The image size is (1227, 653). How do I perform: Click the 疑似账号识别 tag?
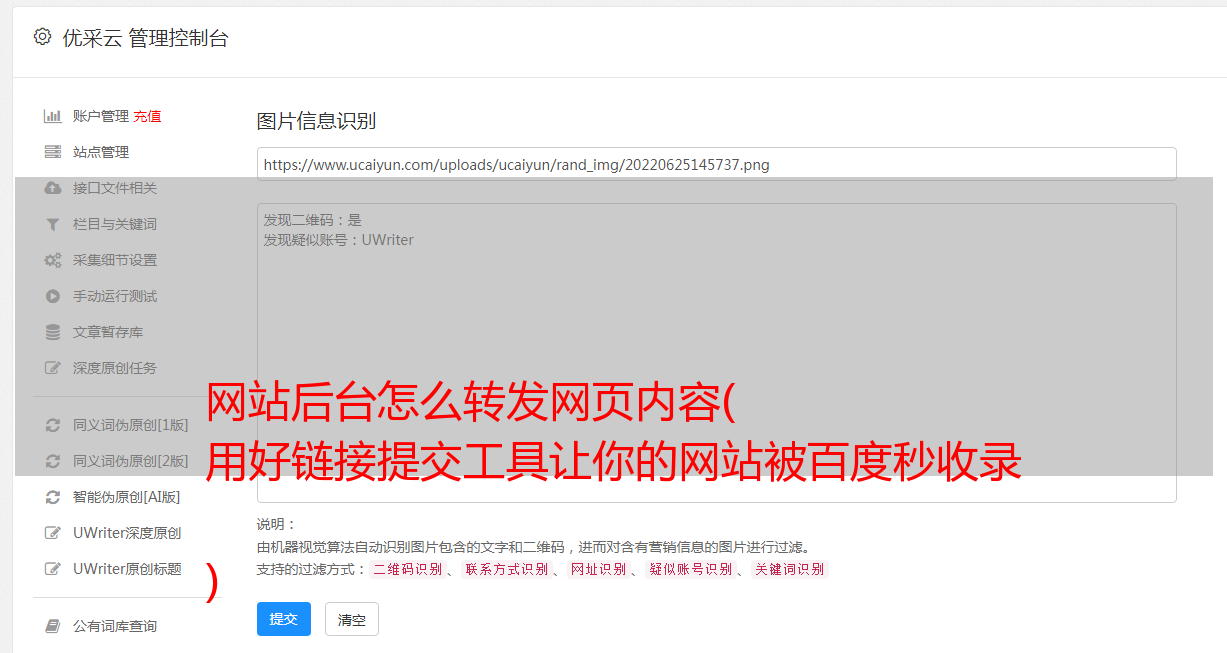pyautogui.click(x=690, y=570)
